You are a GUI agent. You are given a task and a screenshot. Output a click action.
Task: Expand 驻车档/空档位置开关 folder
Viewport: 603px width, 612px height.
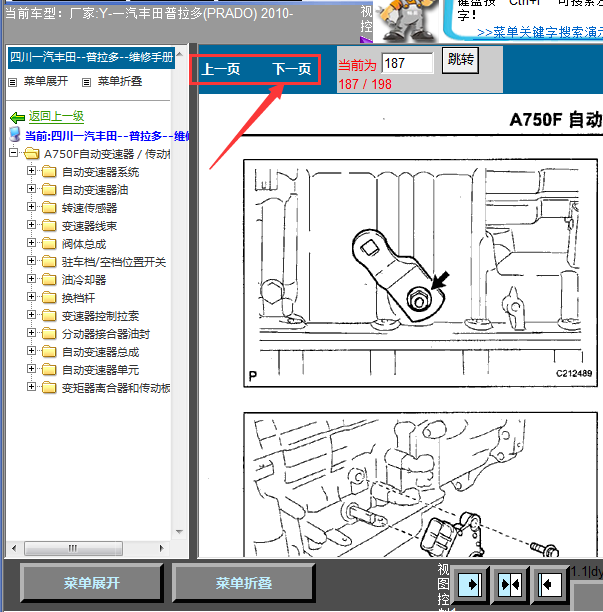[x=32, y=260]
